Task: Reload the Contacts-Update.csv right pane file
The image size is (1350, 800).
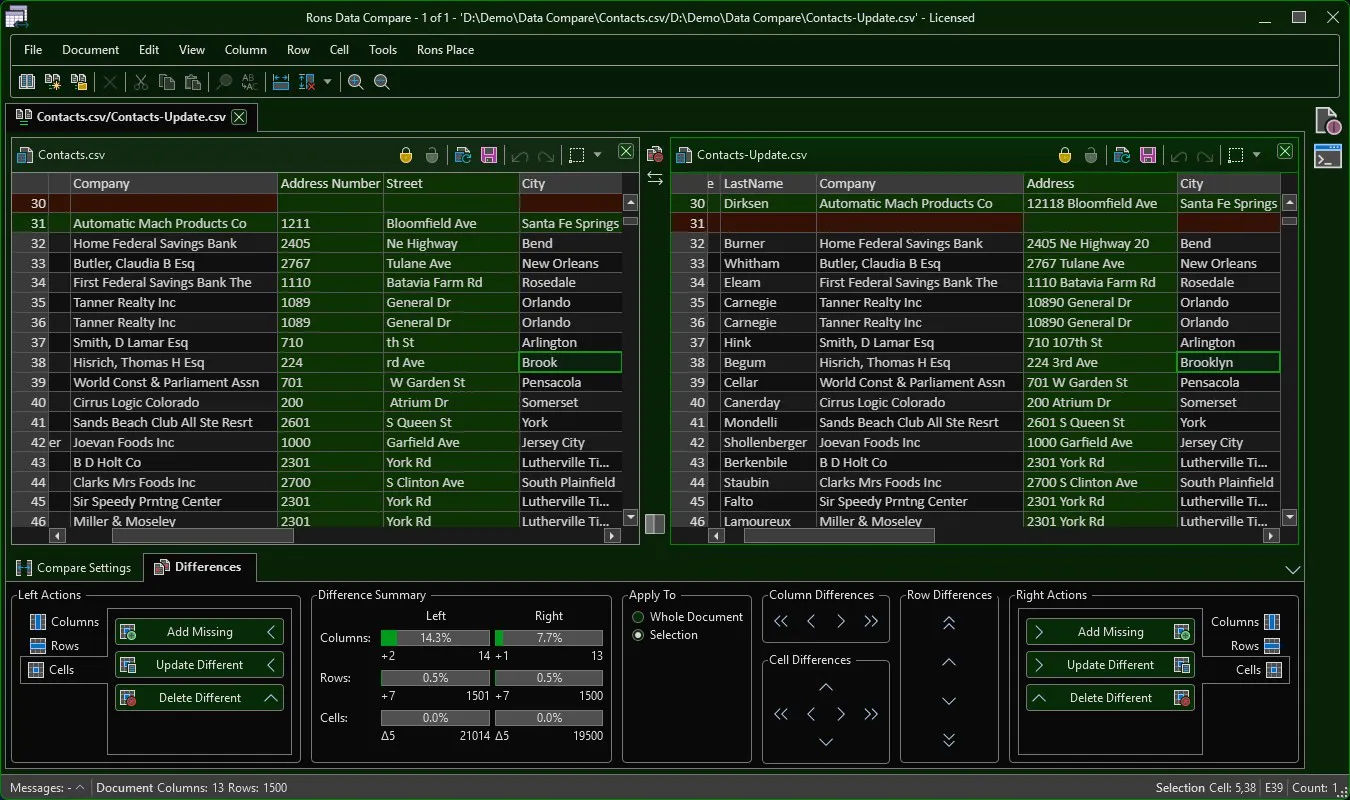Action: coord(1122,155)
